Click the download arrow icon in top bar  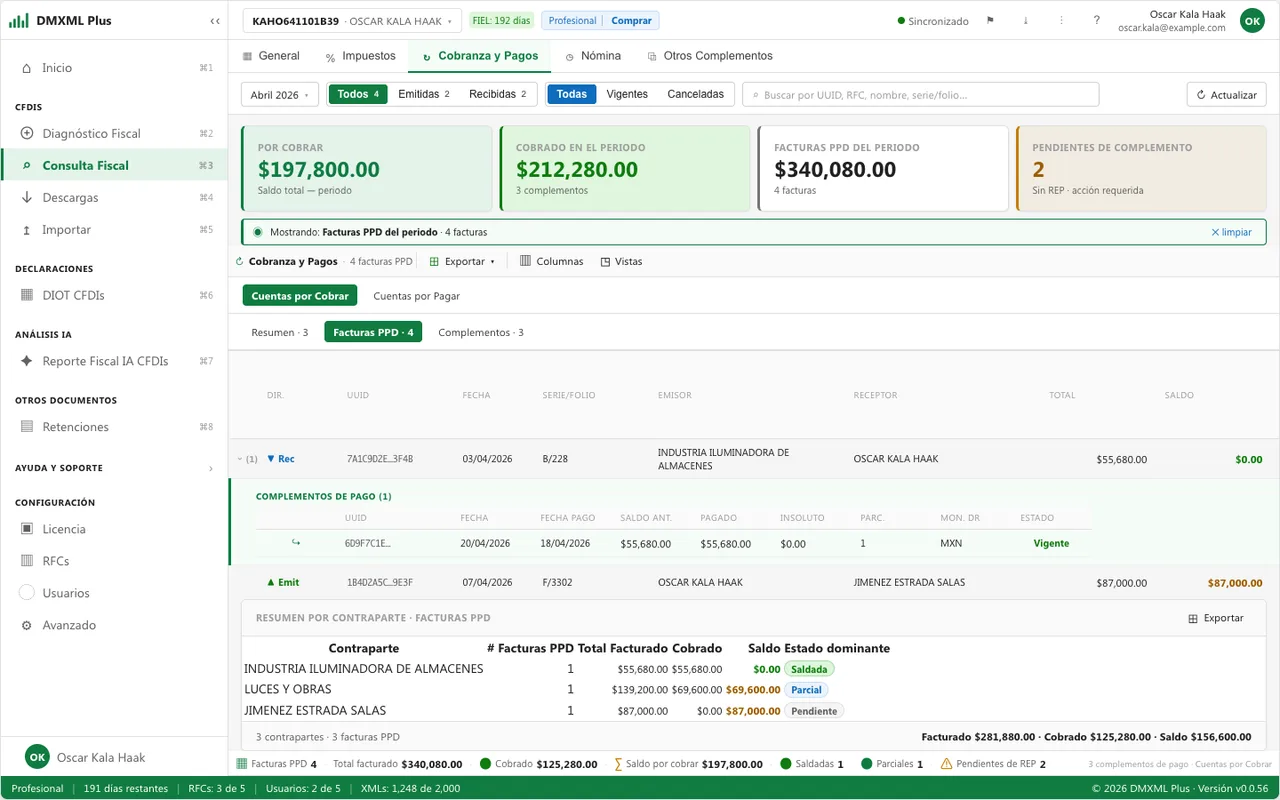1025,20
